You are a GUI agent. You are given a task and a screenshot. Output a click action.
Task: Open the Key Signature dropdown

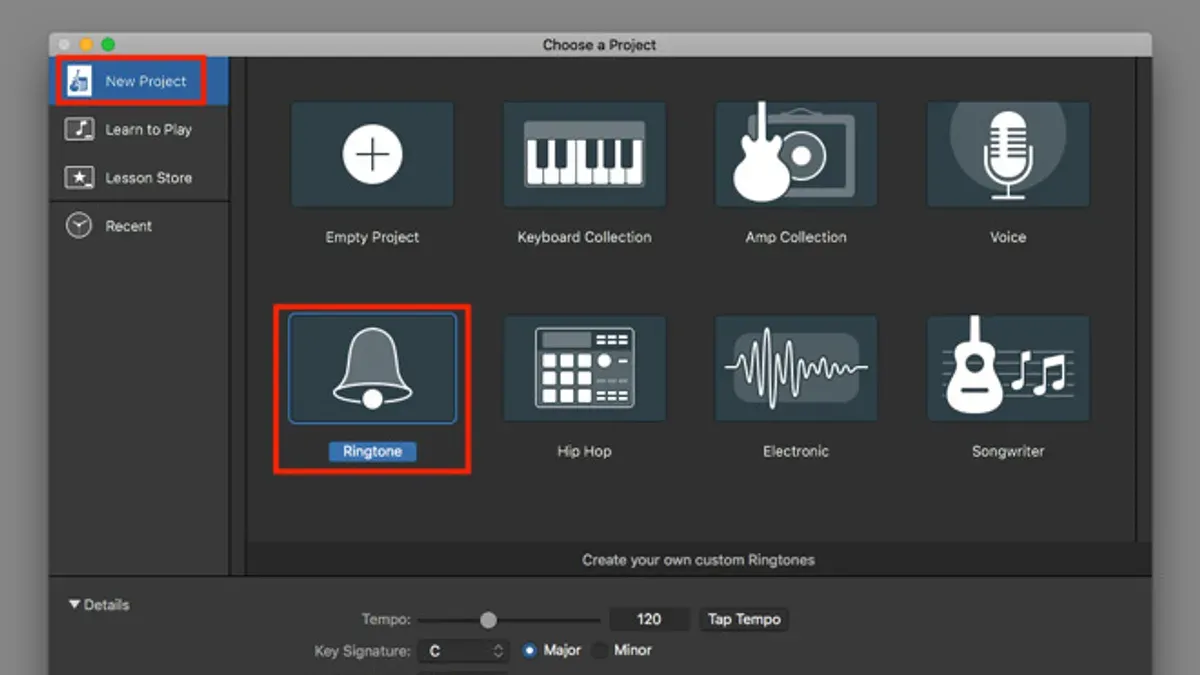[x=464, y=651]
